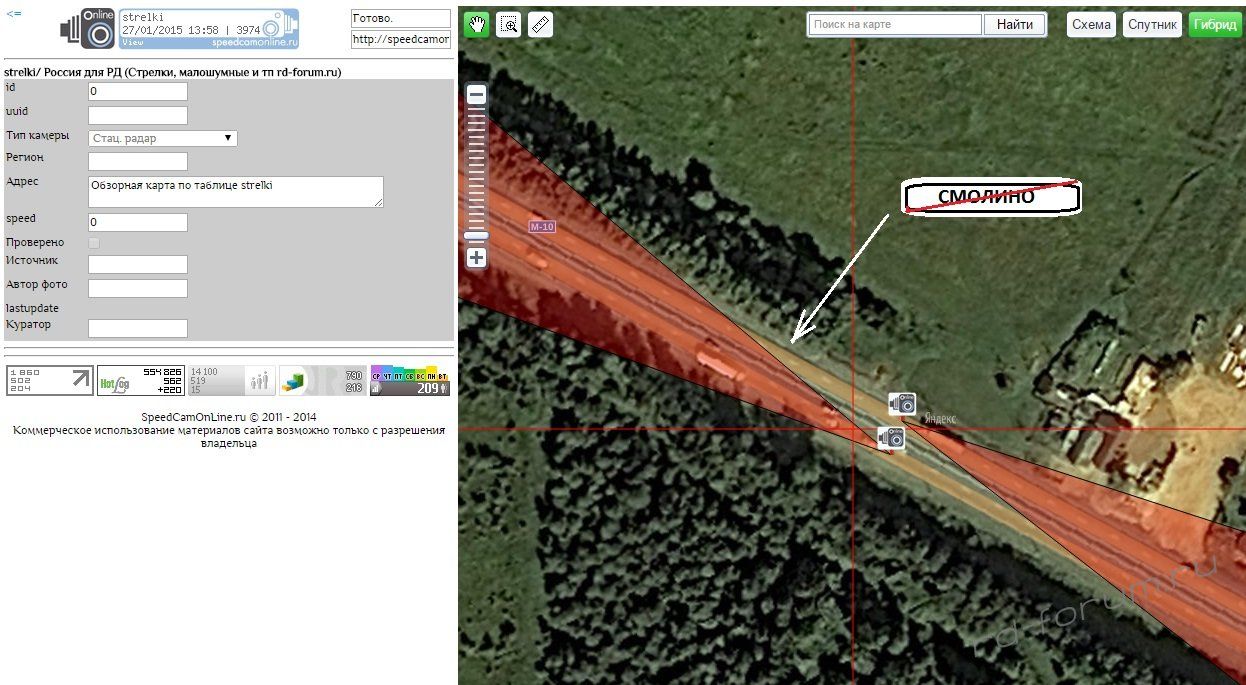Screen dimensions: 1246x685
Task: Open the Тип камеры dropdown
Action: coord(162,138)
